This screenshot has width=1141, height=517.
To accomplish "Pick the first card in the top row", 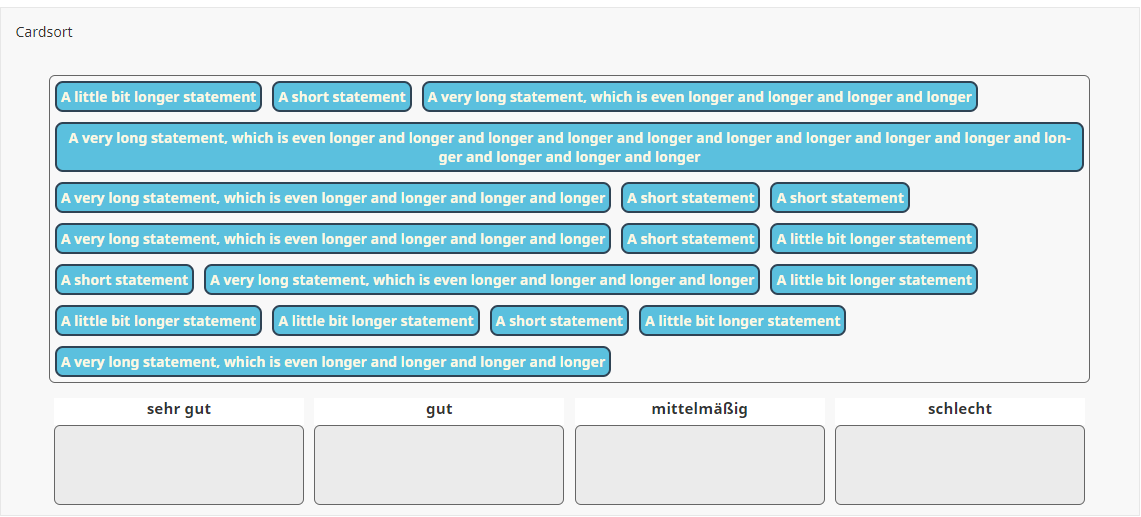I will [158, 97].
